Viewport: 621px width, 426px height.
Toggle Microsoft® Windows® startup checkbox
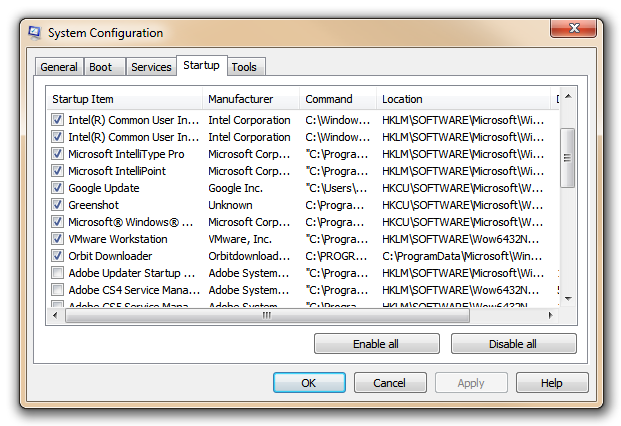click(x=57, y=222)
